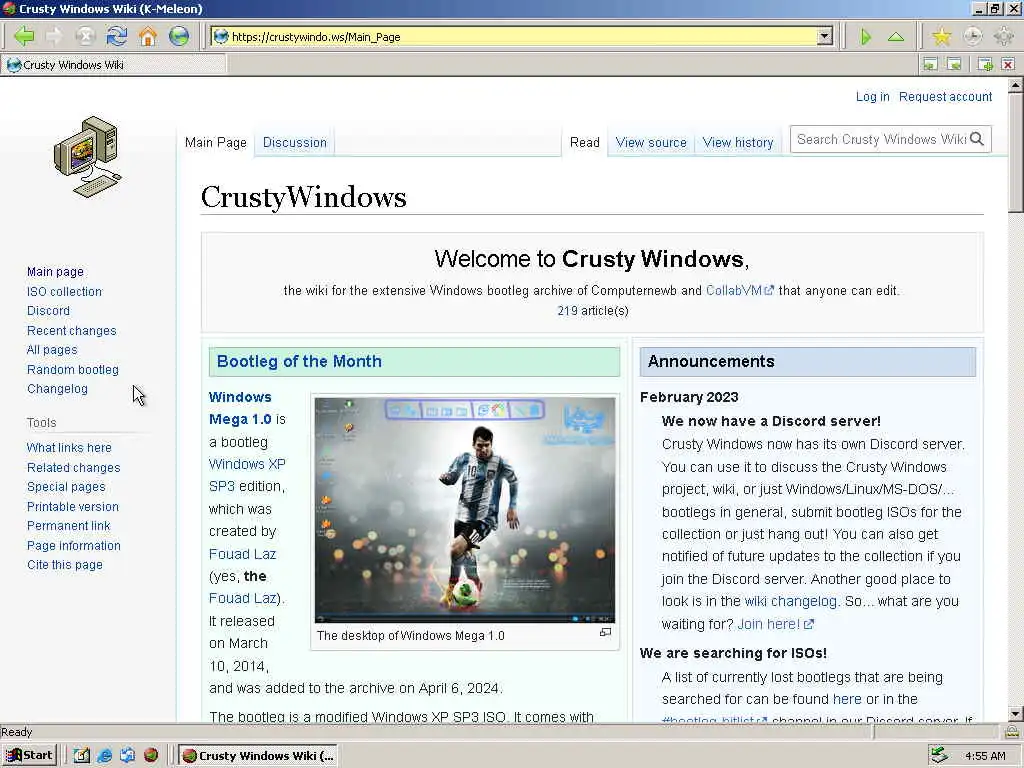Click the scrollbar up arrow

[x=1016, y=86]
